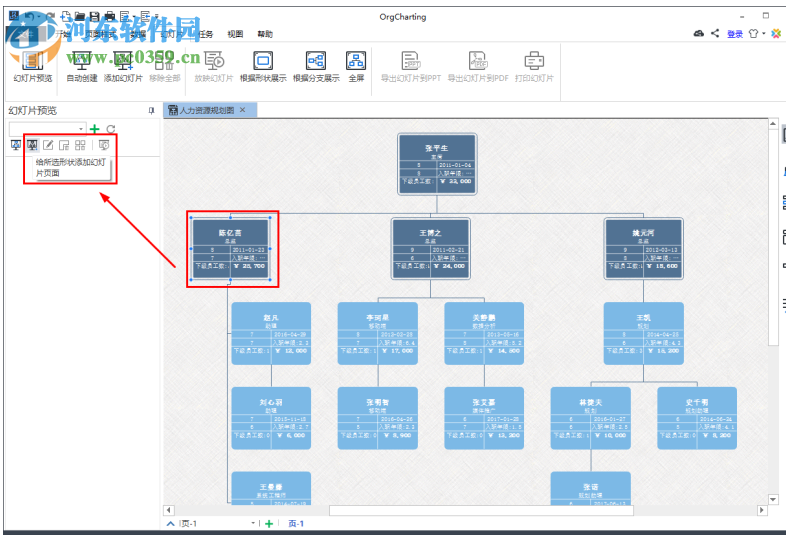The image size is (786, 535).
Task: Click the vertical scrollbar down arrow
Action: pyautogui.click(x=773, y=499)
